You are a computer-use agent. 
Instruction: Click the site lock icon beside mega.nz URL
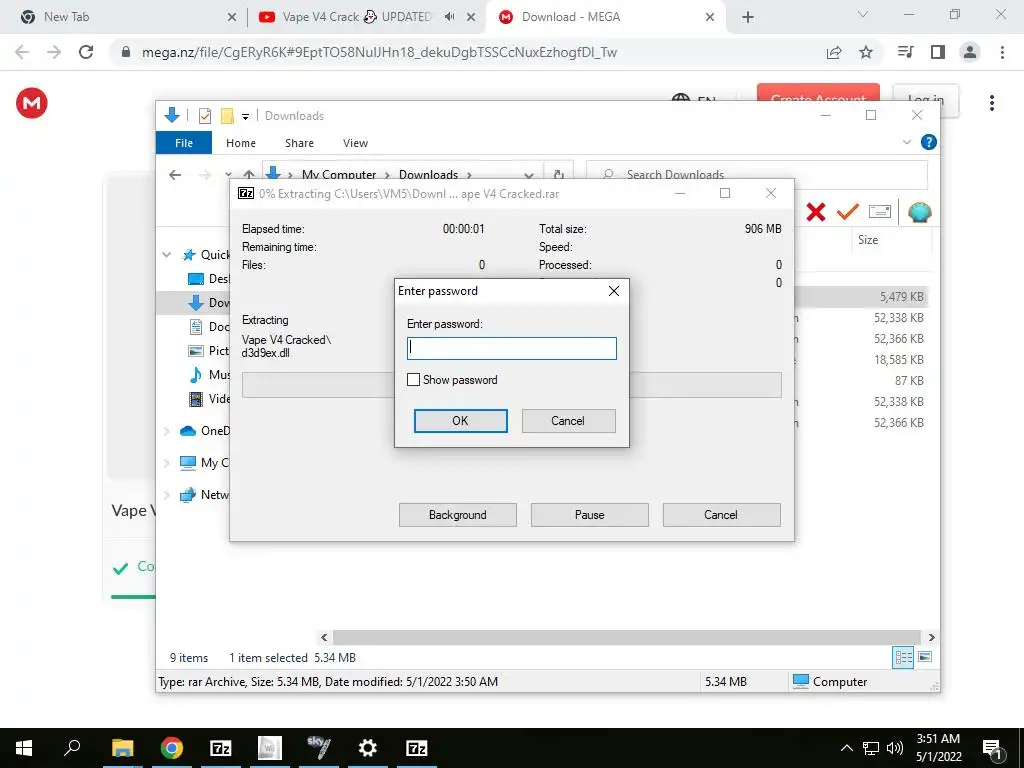[126, 52]
